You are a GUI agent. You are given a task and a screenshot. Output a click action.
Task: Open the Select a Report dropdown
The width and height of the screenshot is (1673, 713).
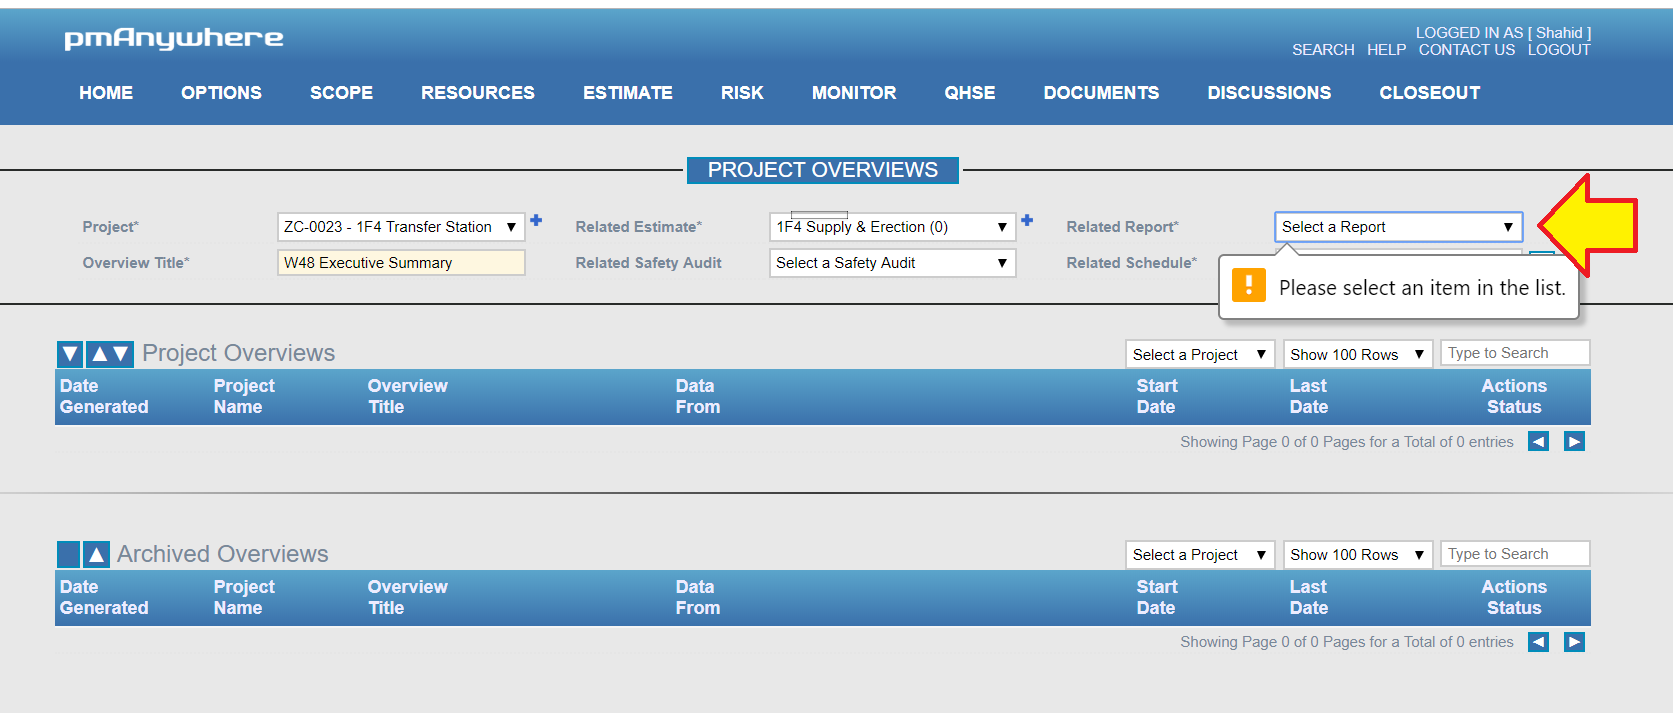pyautogui.click(x=1397, y=227)
